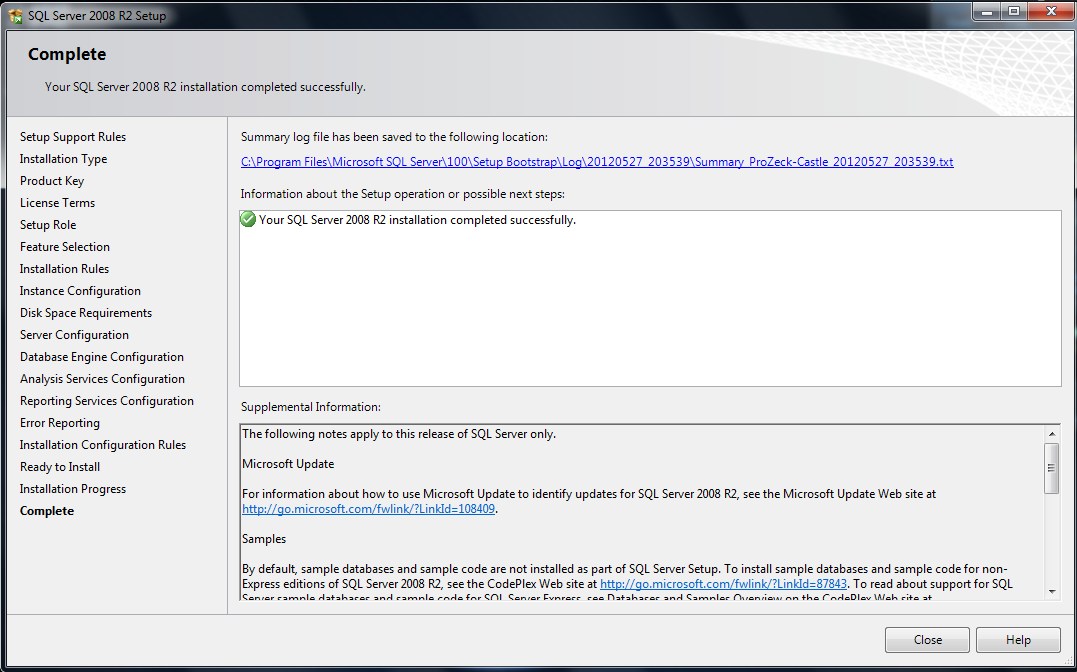Viewport: 1077px width, 672px height.
Task: Click the header subtitle about successful installation
Action: 205,87
